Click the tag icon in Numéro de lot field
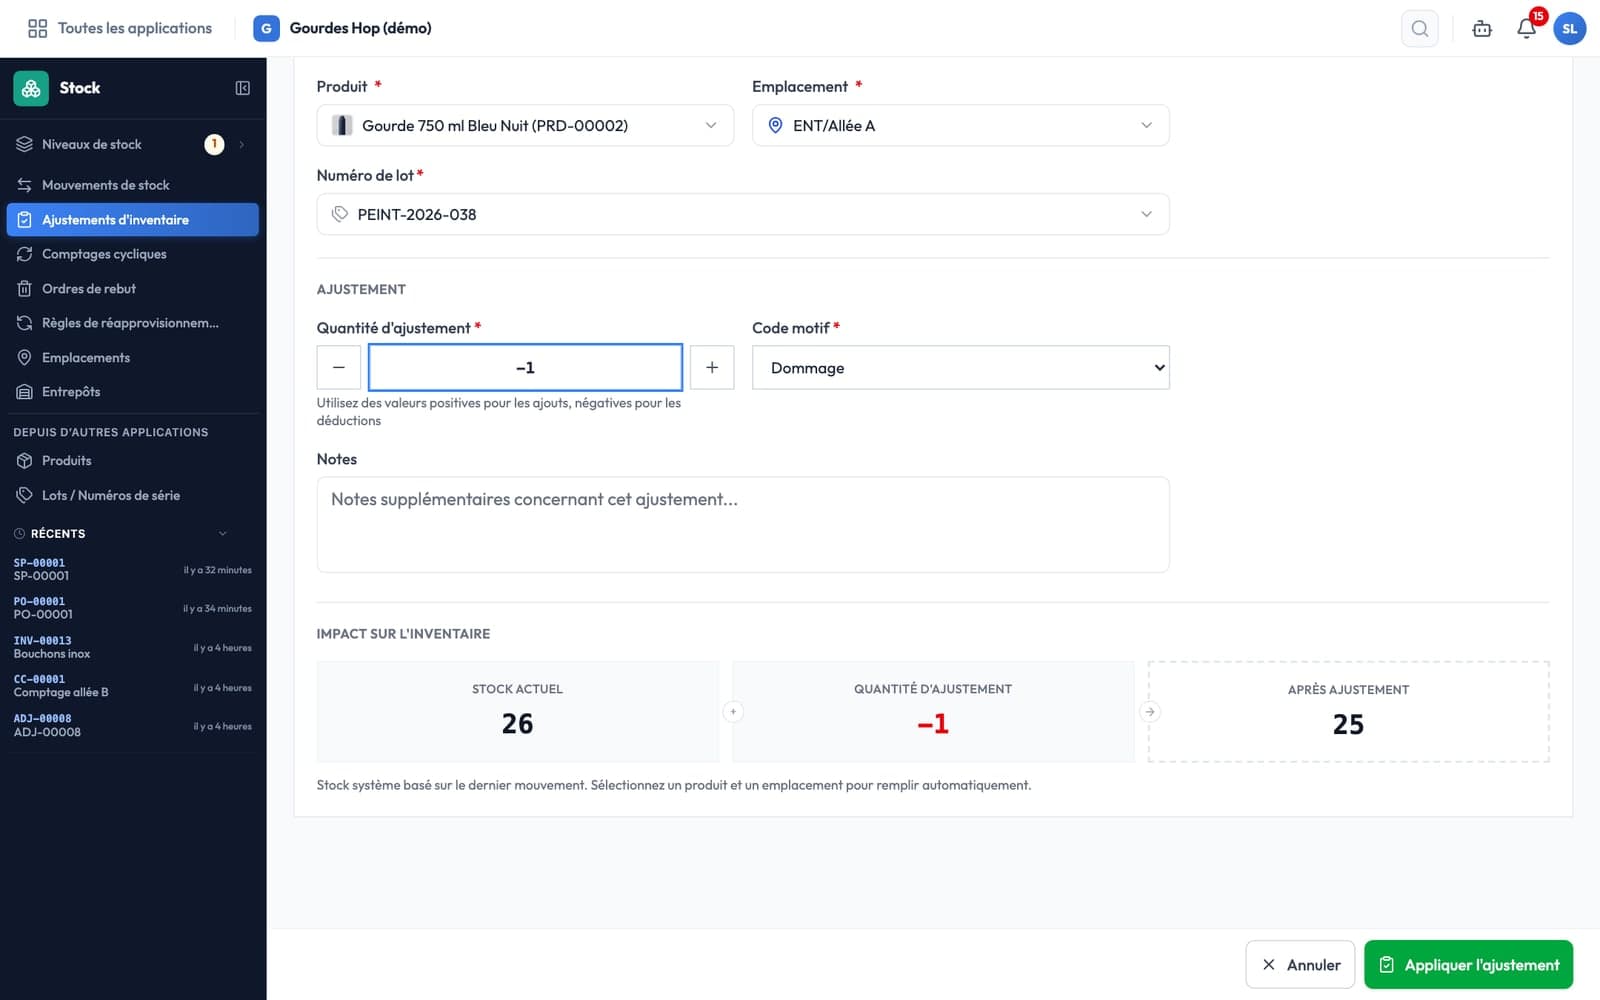The image size is (1600, 1000). click(340, 214)
